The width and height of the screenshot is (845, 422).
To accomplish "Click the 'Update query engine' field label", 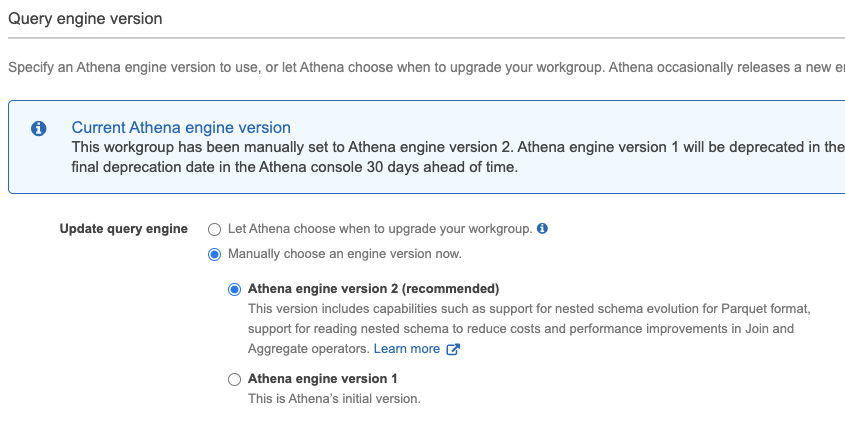I will (123, 229).
